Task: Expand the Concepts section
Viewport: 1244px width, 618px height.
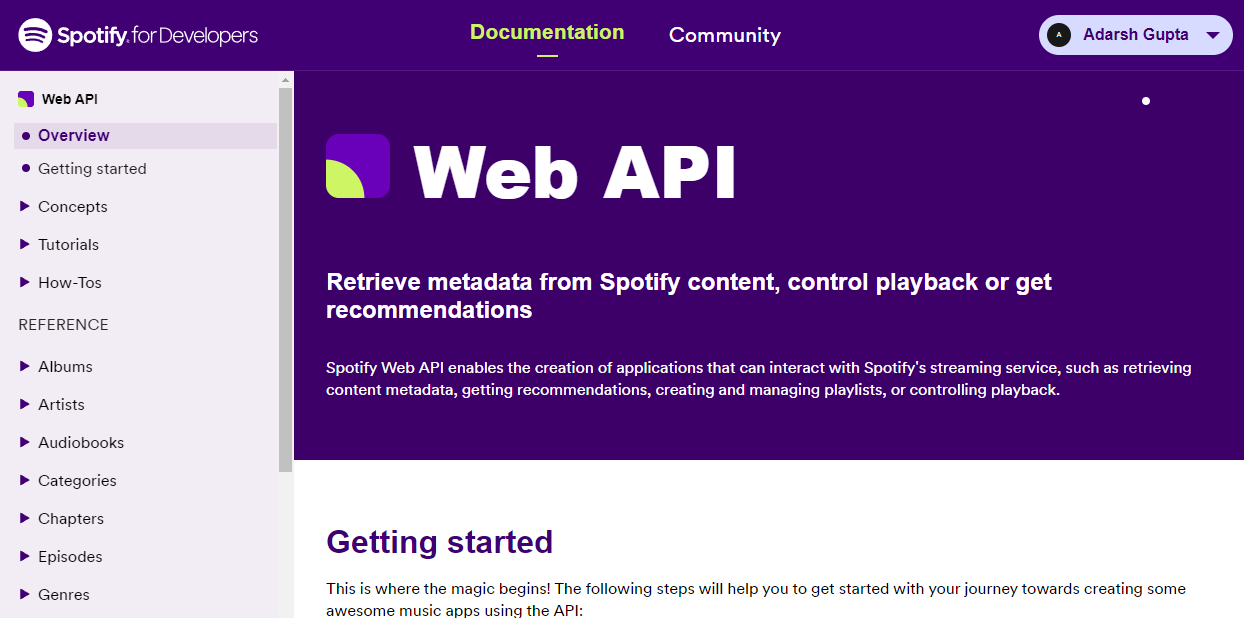Action: (x=72, y=207)
